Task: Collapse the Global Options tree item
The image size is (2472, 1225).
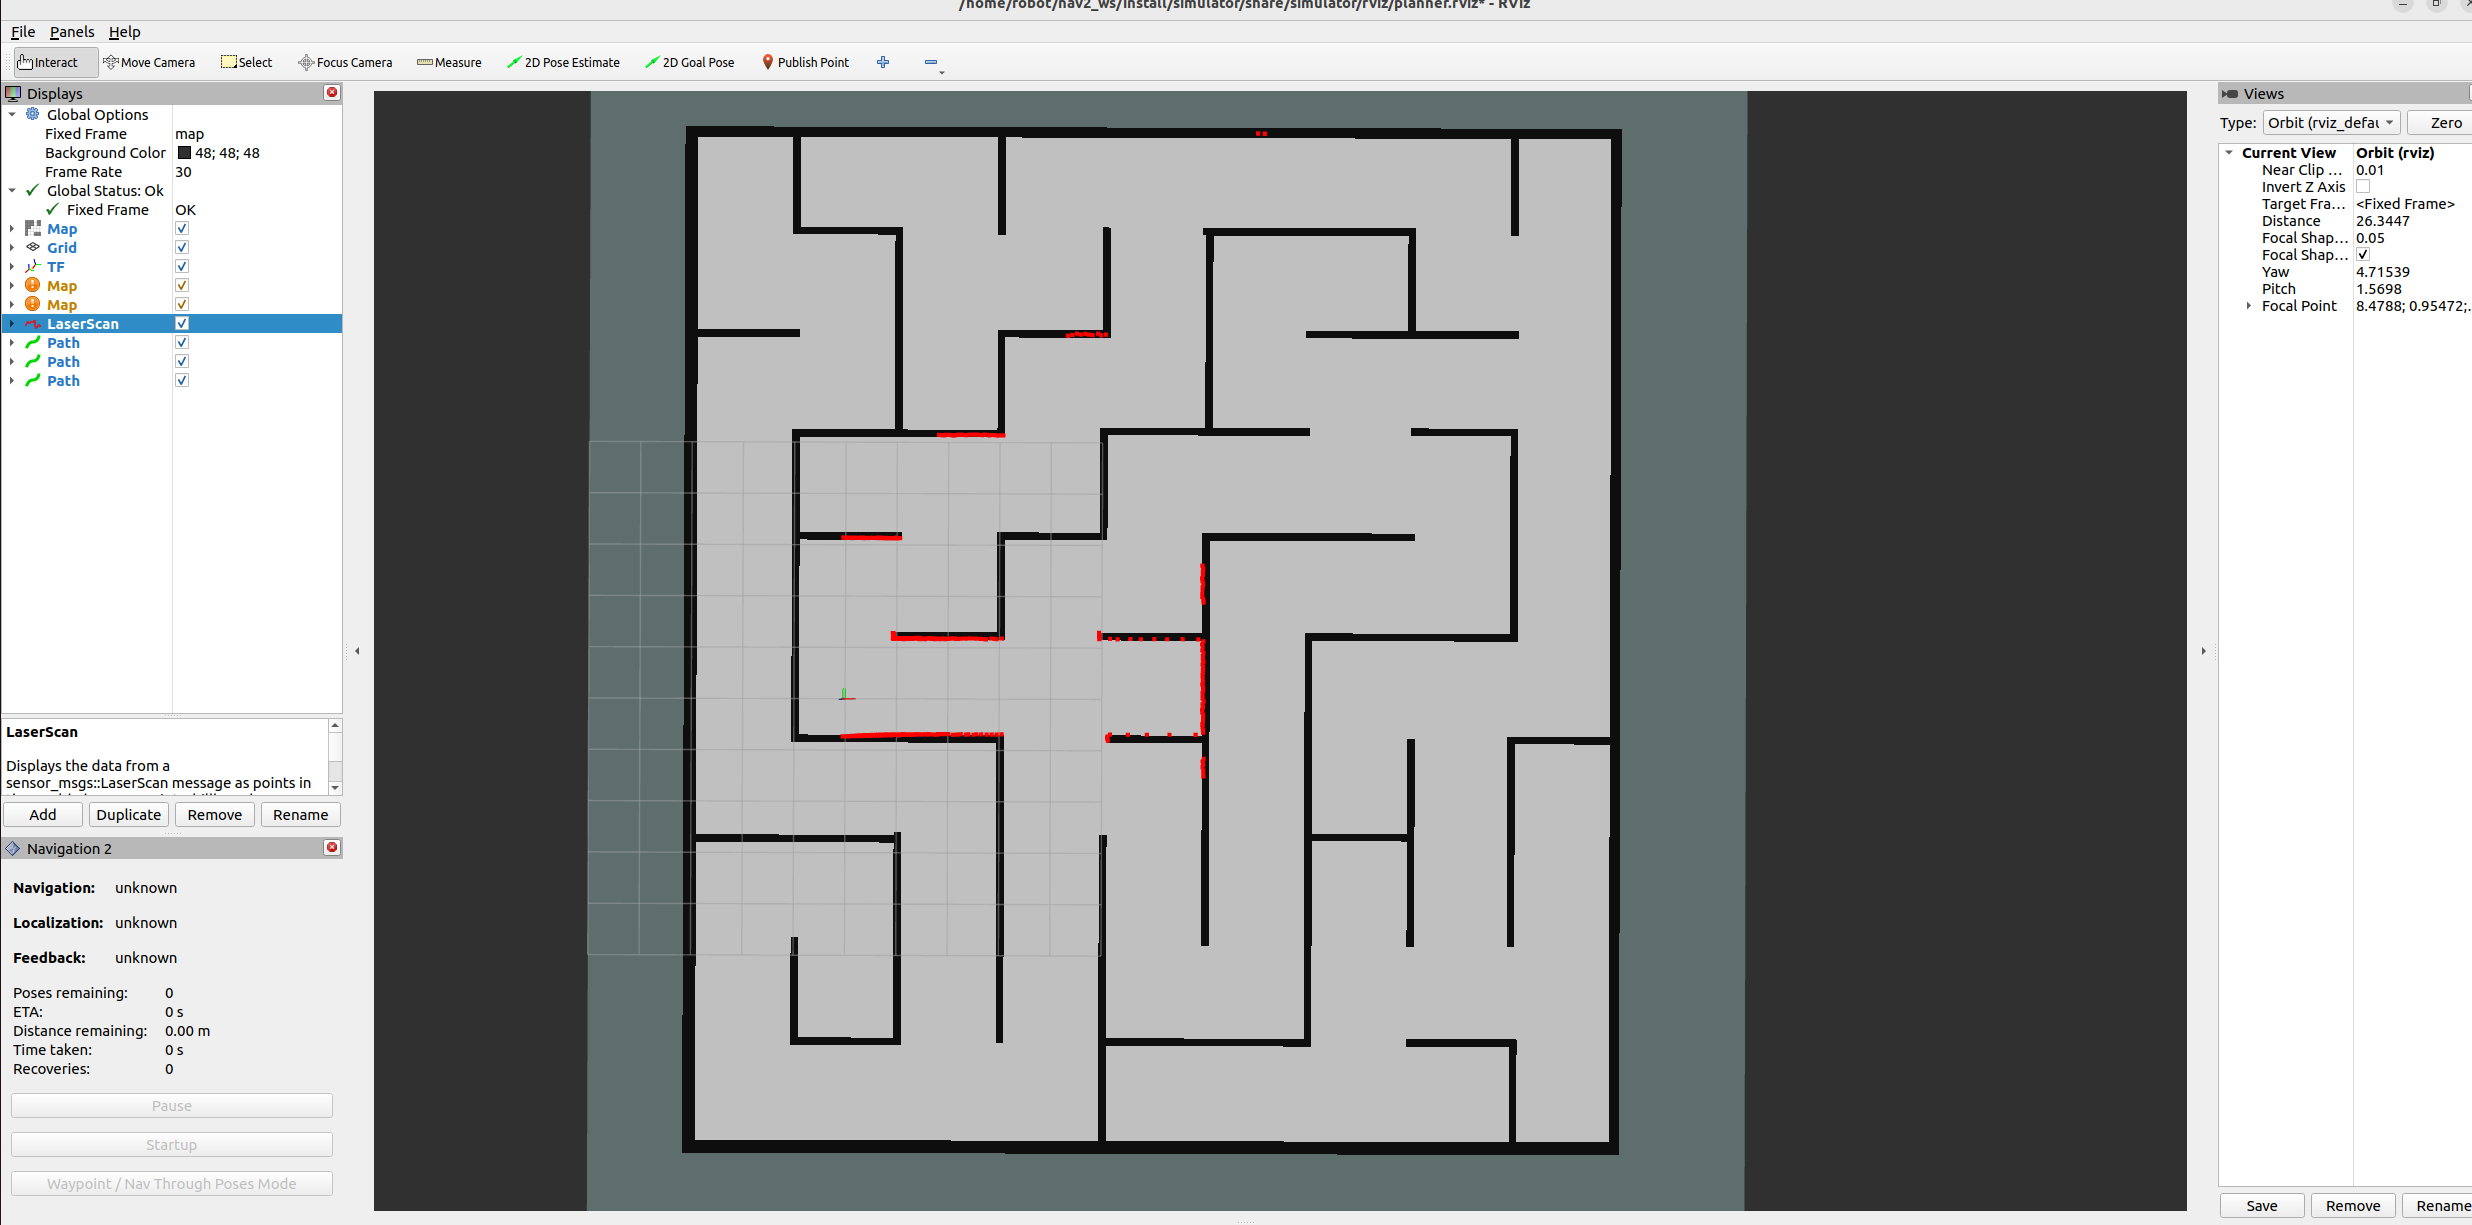Action: click(12, 114)
